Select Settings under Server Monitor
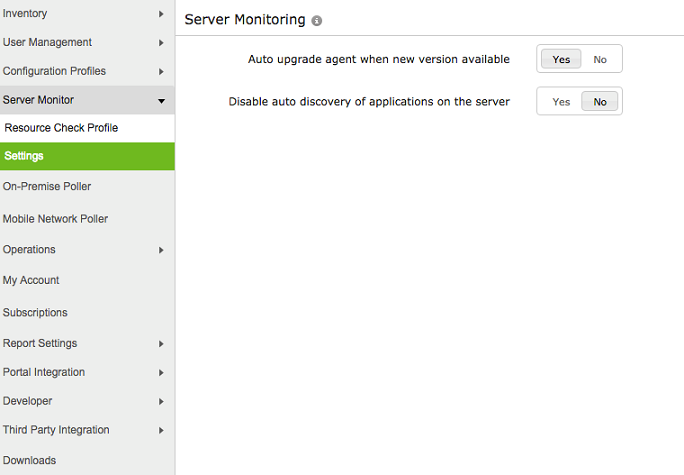 [x=24, y=156]
